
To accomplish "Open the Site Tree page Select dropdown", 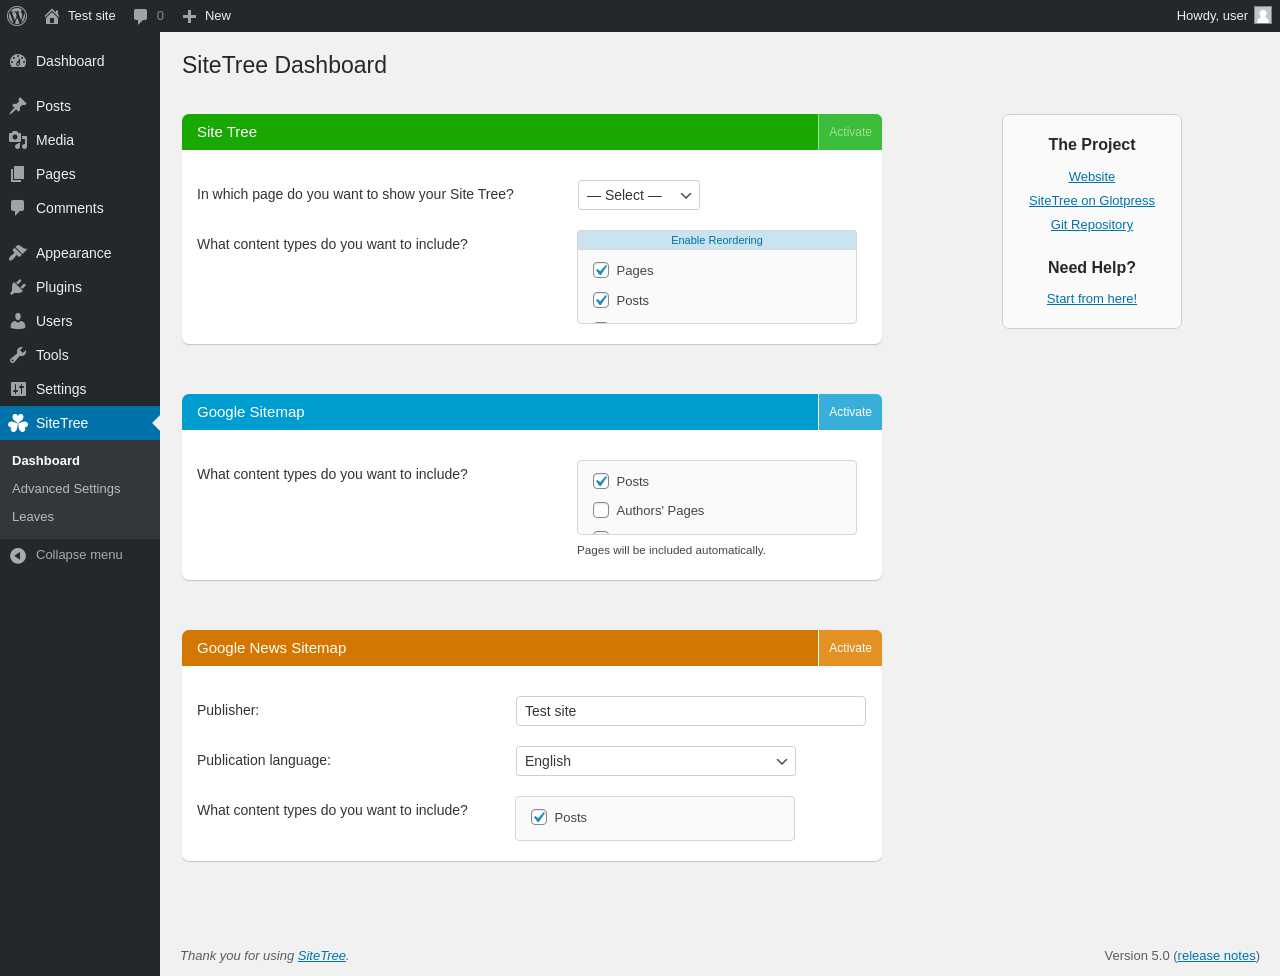I will point(639,195).
